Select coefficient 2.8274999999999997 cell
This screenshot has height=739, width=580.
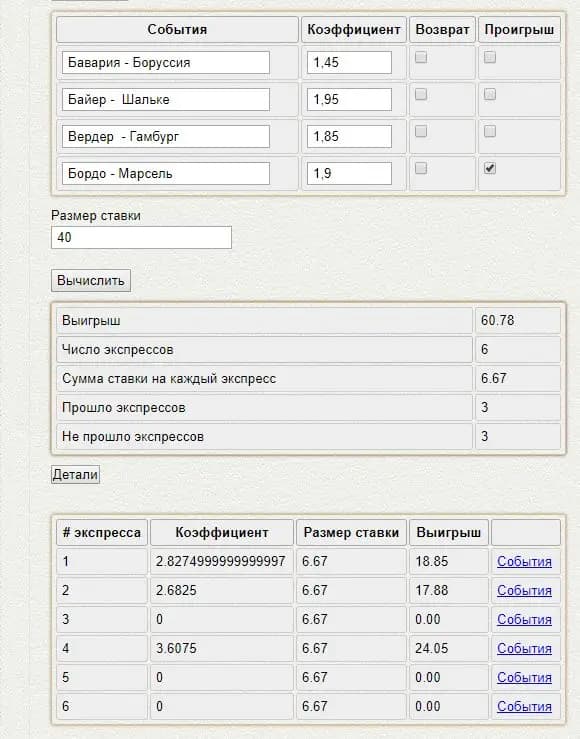click(221, 561)
